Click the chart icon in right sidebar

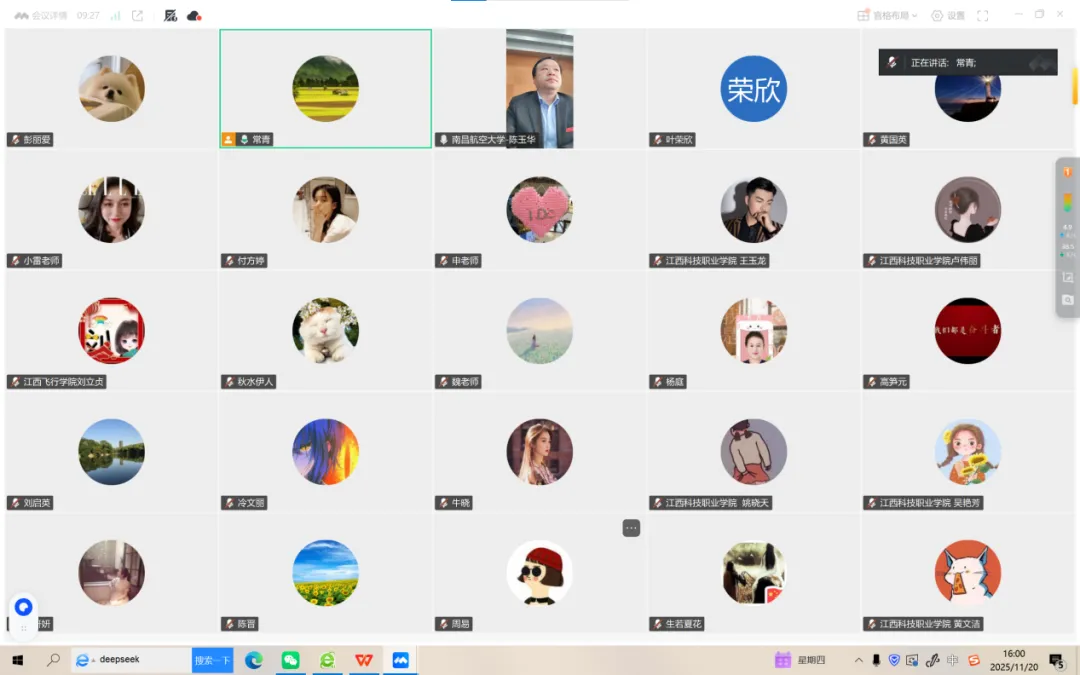(x=1068, y=277)
